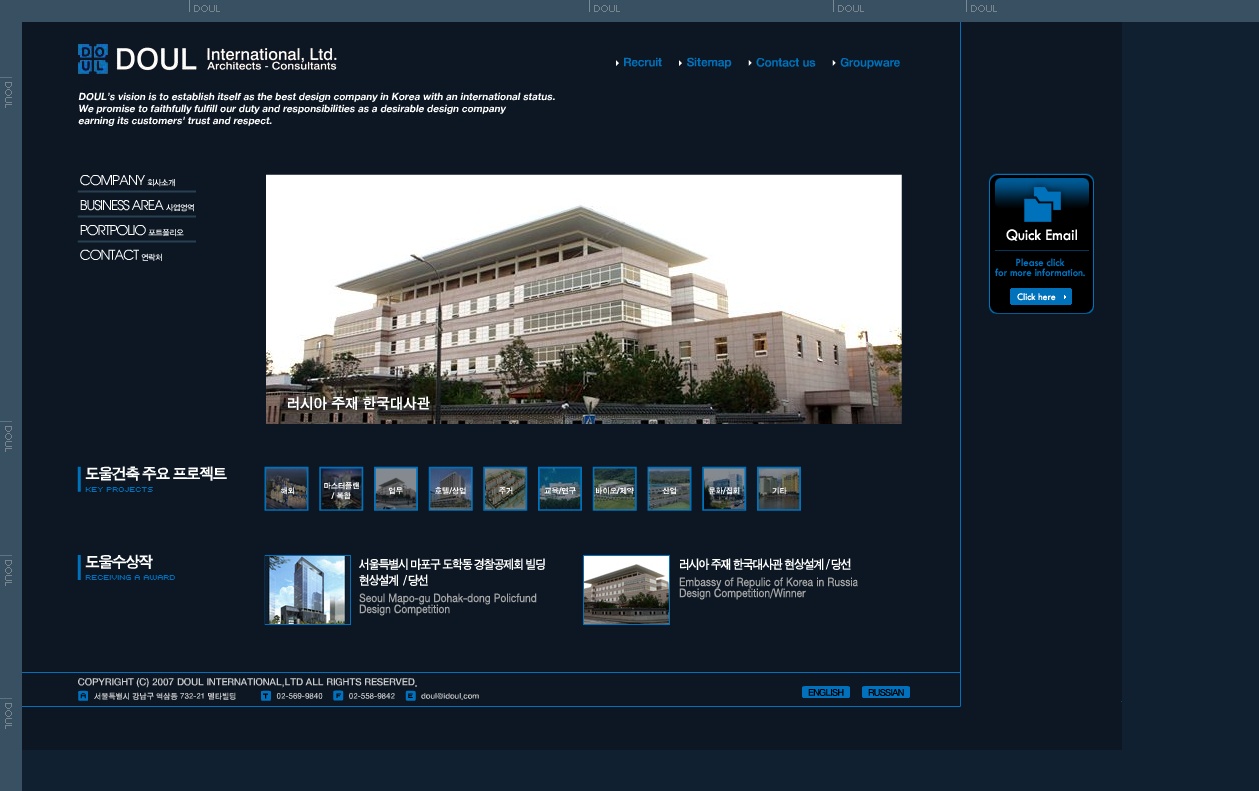Viewport: 1259px width, 791px height.
Task: Click the email icon in footer
Action: coord(411,696)
